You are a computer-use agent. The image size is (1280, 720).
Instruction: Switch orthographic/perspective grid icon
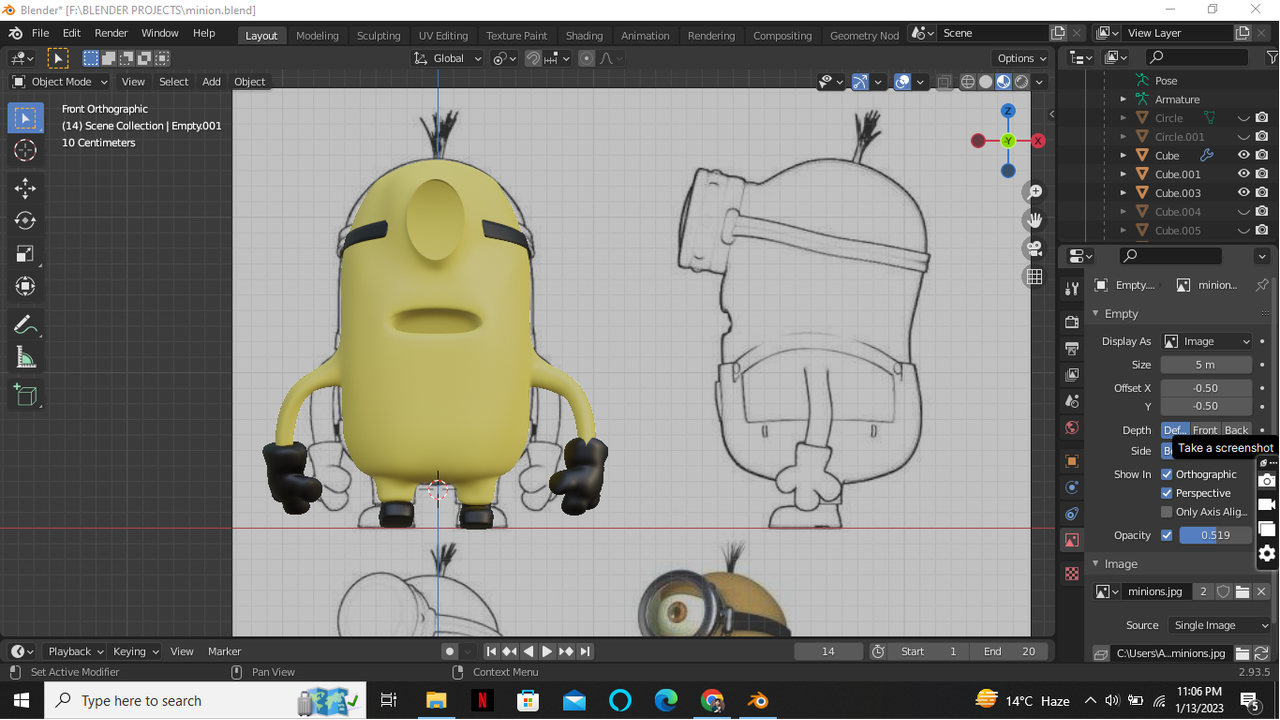click(x=1035, y=276)
